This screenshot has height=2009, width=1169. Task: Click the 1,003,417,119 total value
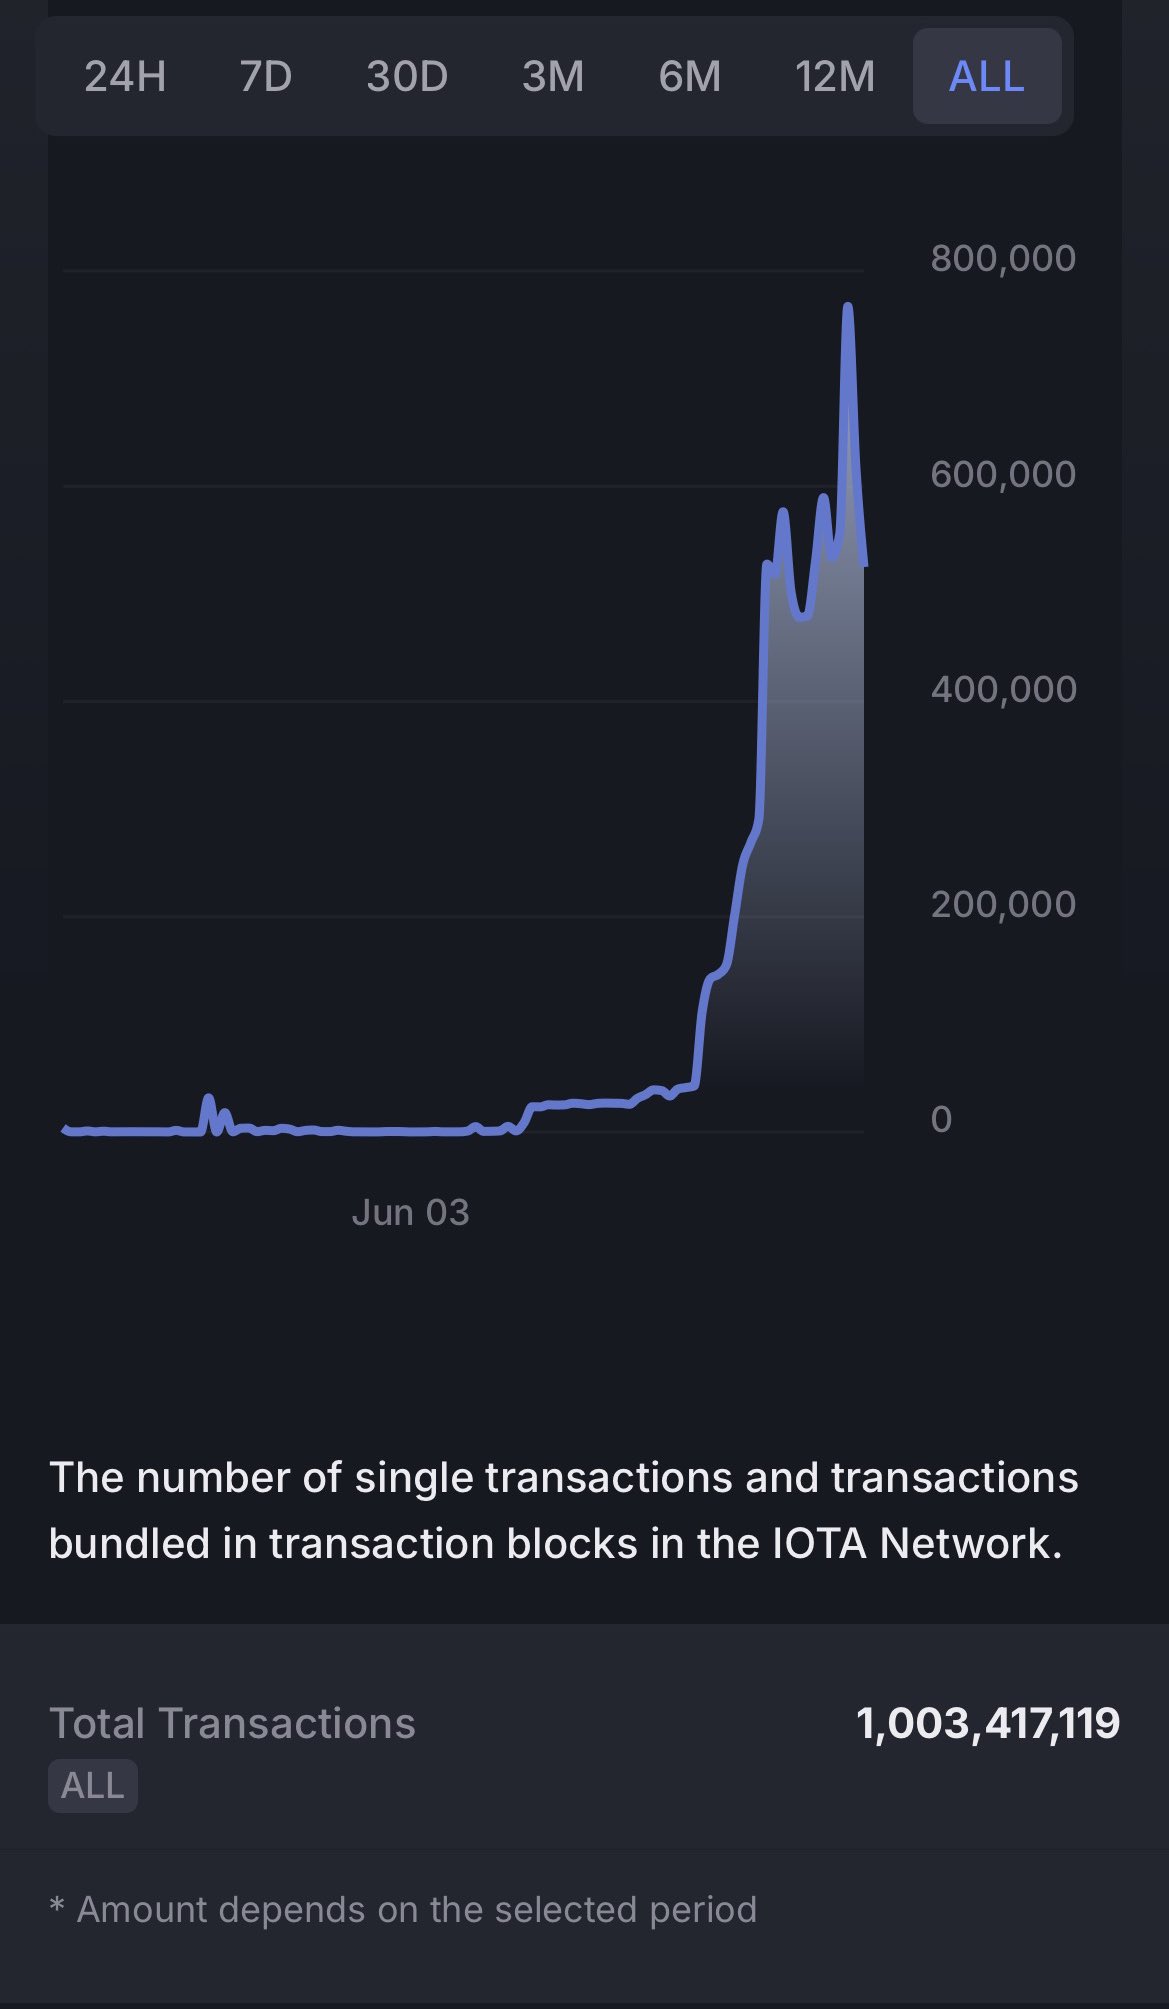coord(988,1723)
